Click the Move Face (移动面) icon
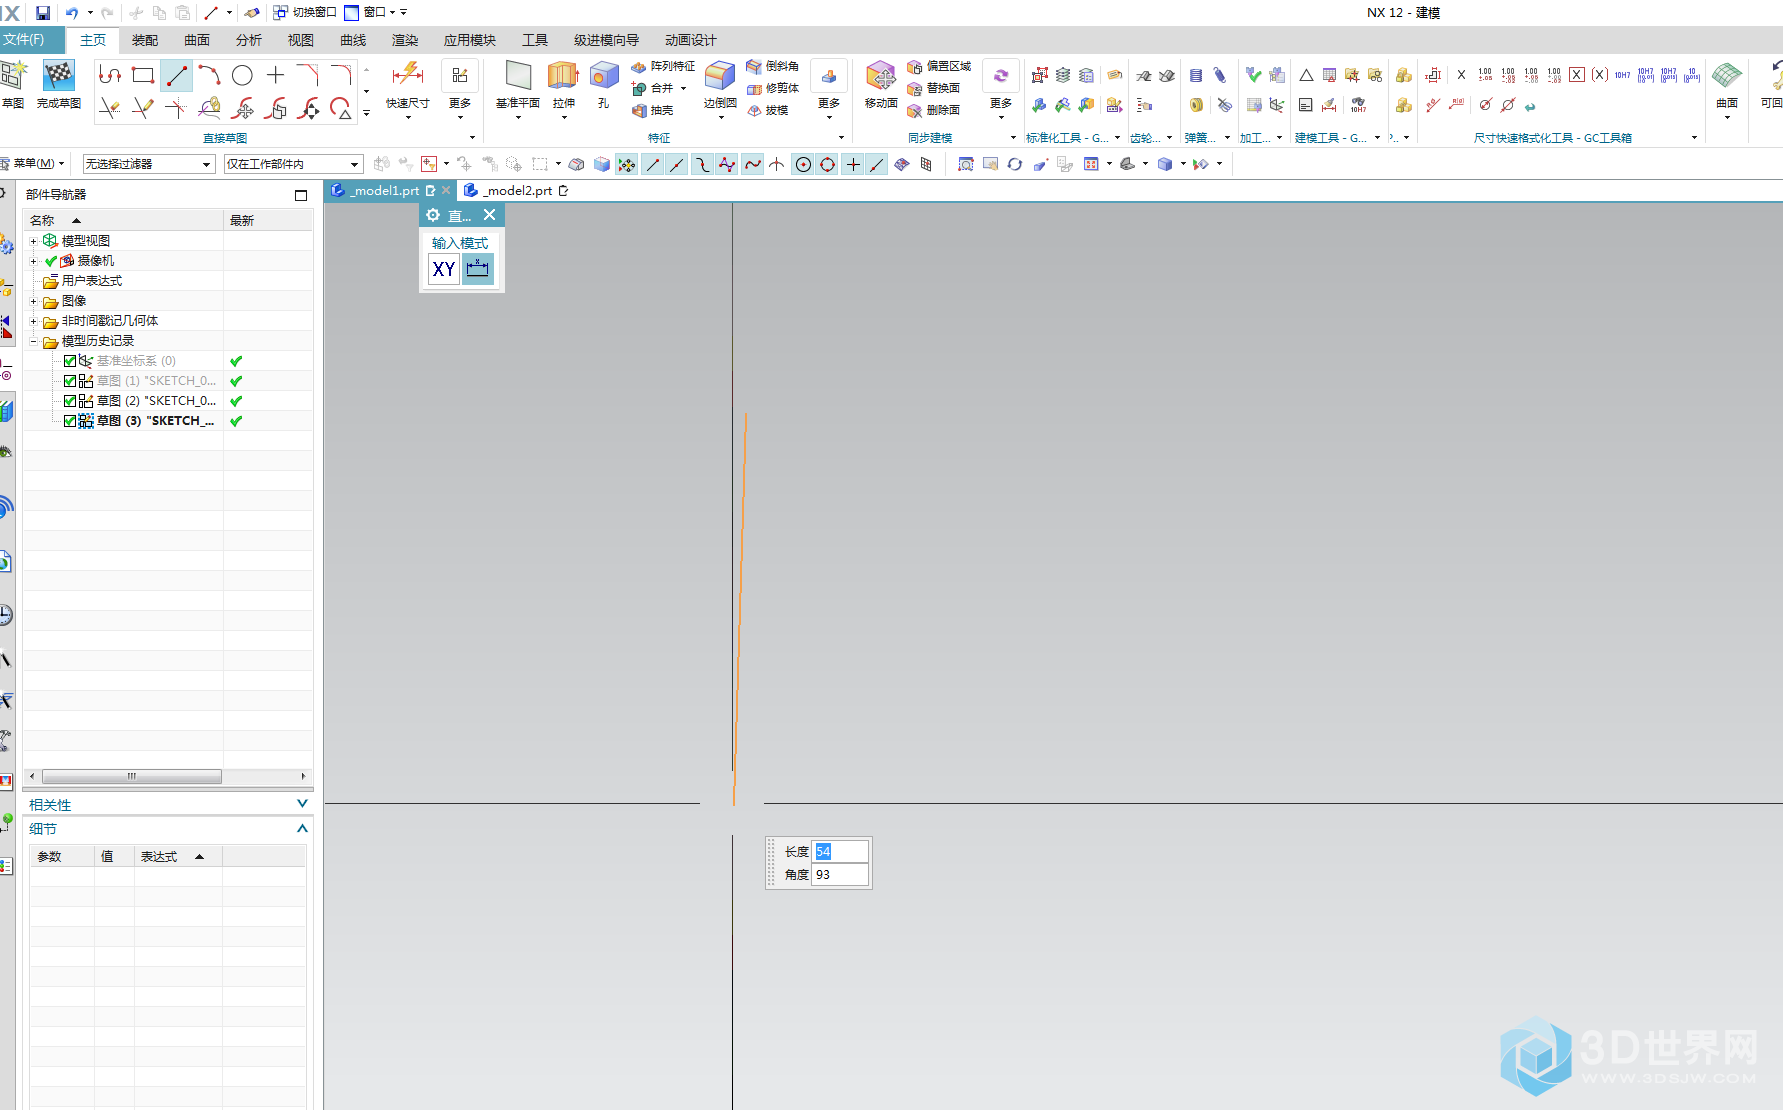The height and width of the screenshot is (1110, 1783). pyautogui.click(x=880, y=75)
